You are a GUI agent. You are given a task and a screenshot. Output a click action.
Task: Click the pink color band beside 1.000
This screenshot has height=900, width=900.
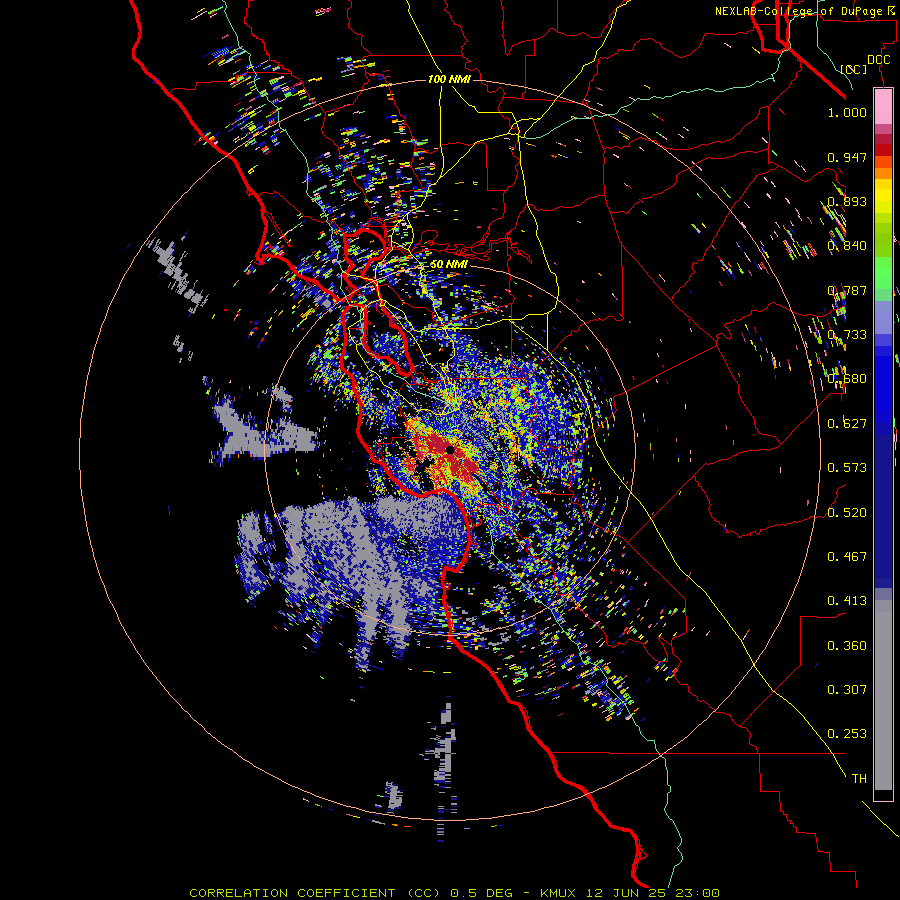pyautogui.click(x=883, y=107)
